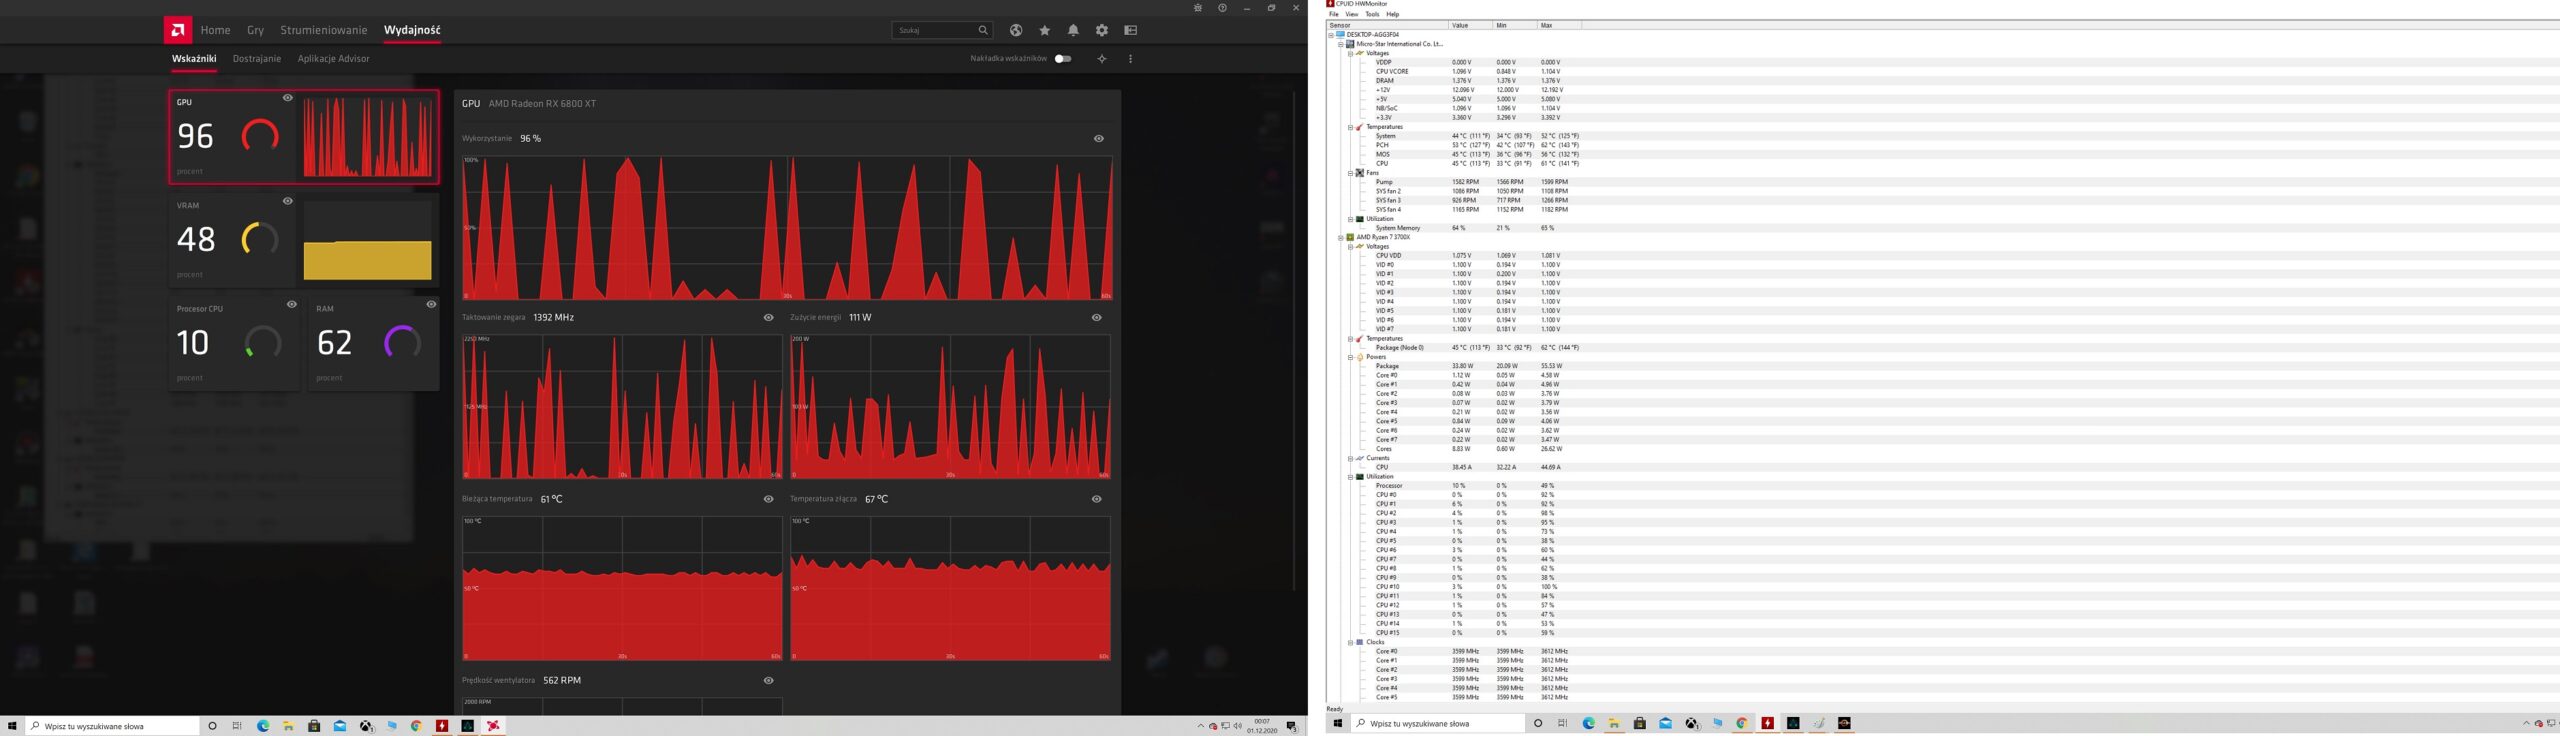The height and width of the screenshot is (736, 2560).
Task: Toggle eye for Prędkość wentylatora graph
Action: (769, 681)
